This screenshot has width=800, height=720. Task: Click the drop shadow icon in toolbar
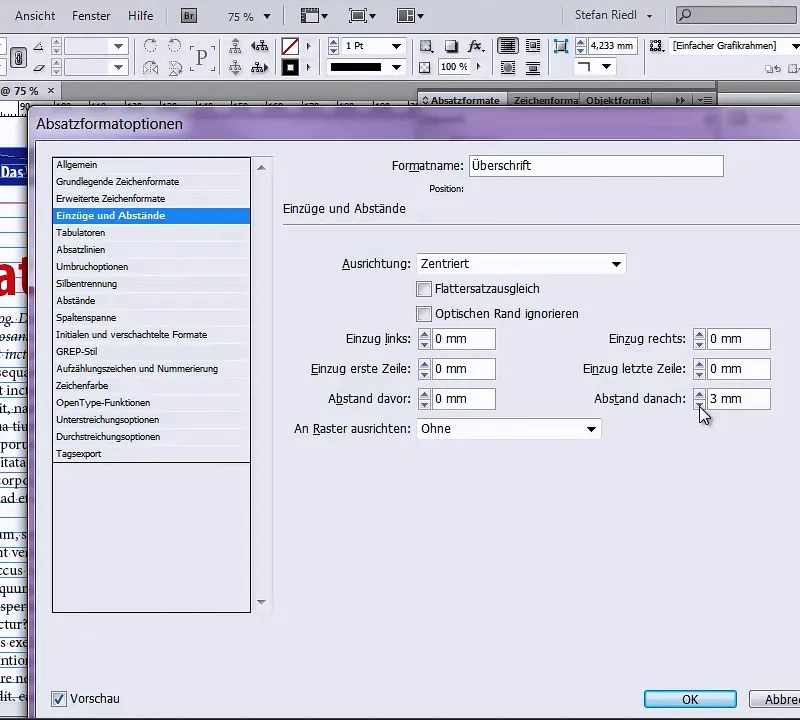click(451, 46)
